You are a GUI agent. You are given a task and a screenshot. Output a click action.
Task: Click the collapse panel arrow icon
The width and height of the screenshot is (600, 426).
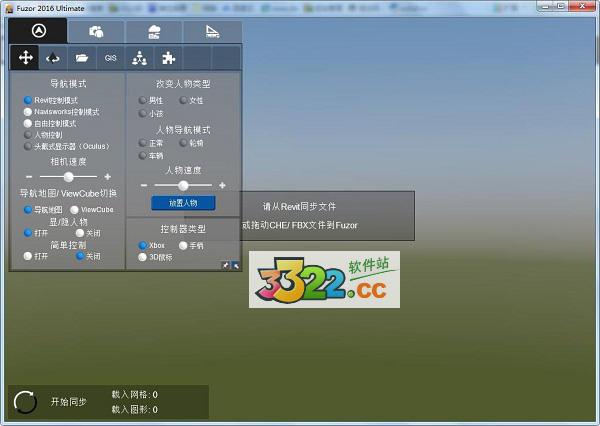235,265
